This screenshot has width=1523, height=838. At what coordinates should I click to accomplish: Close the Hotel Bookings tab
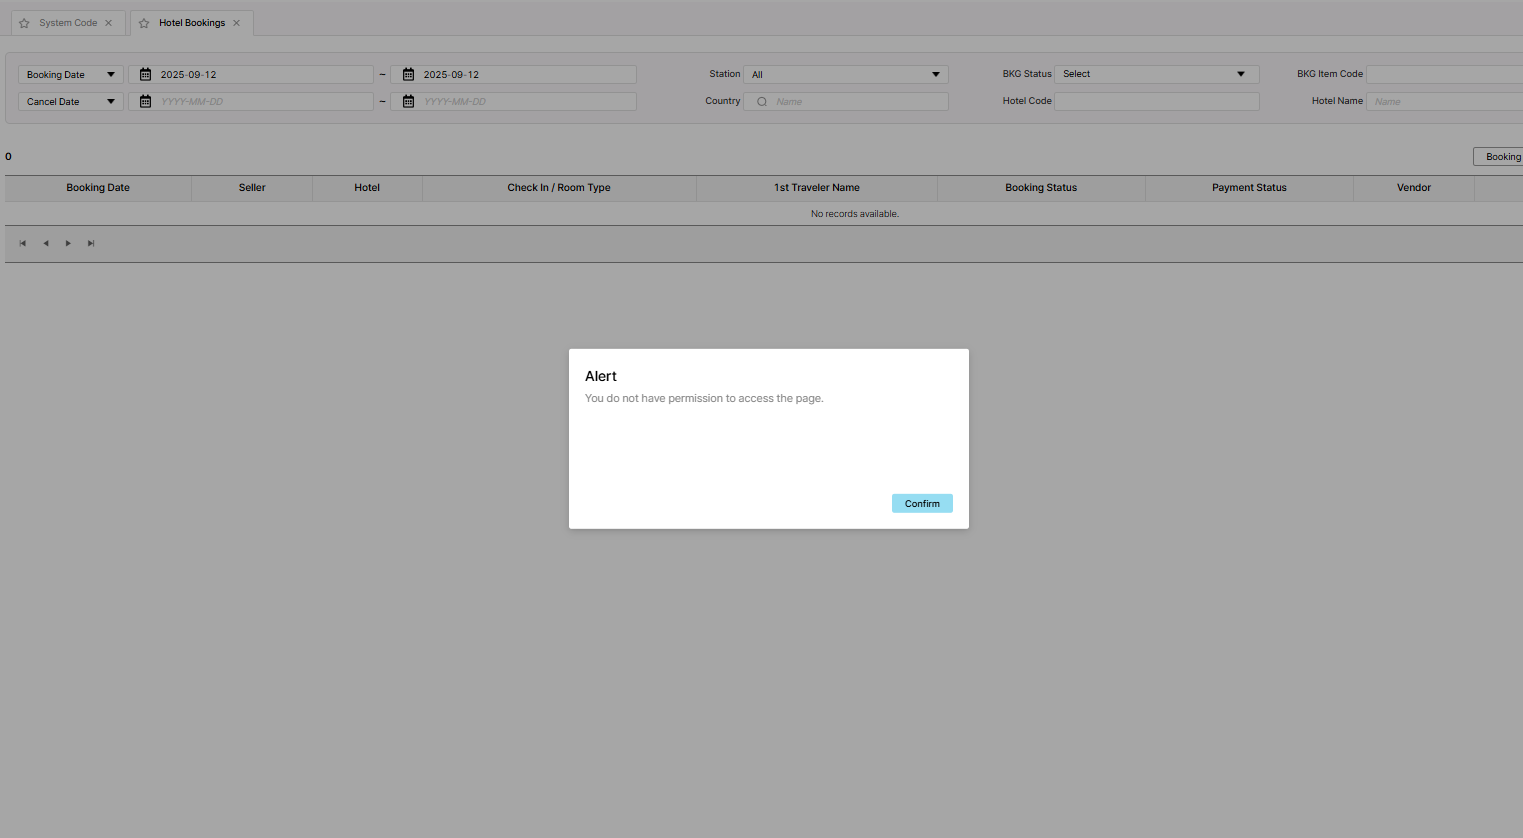coord(237,23)
